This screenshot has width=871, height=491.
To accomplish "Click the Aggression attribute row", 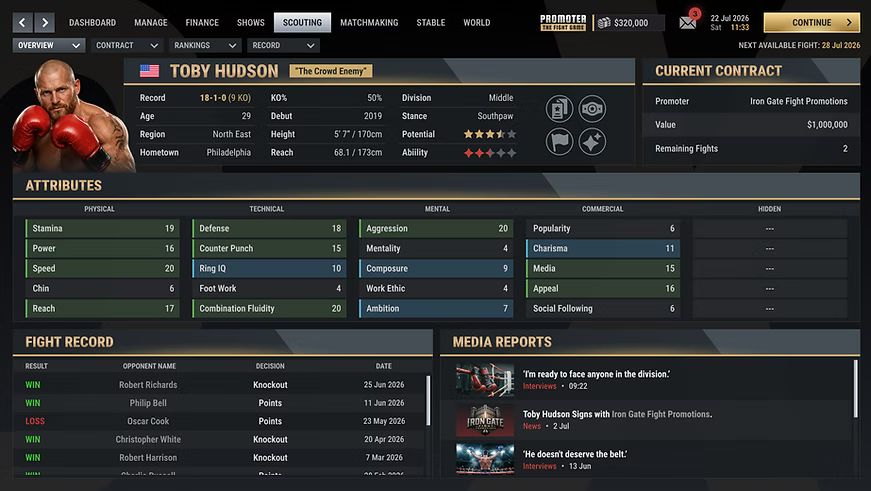I will coord(436,228).
